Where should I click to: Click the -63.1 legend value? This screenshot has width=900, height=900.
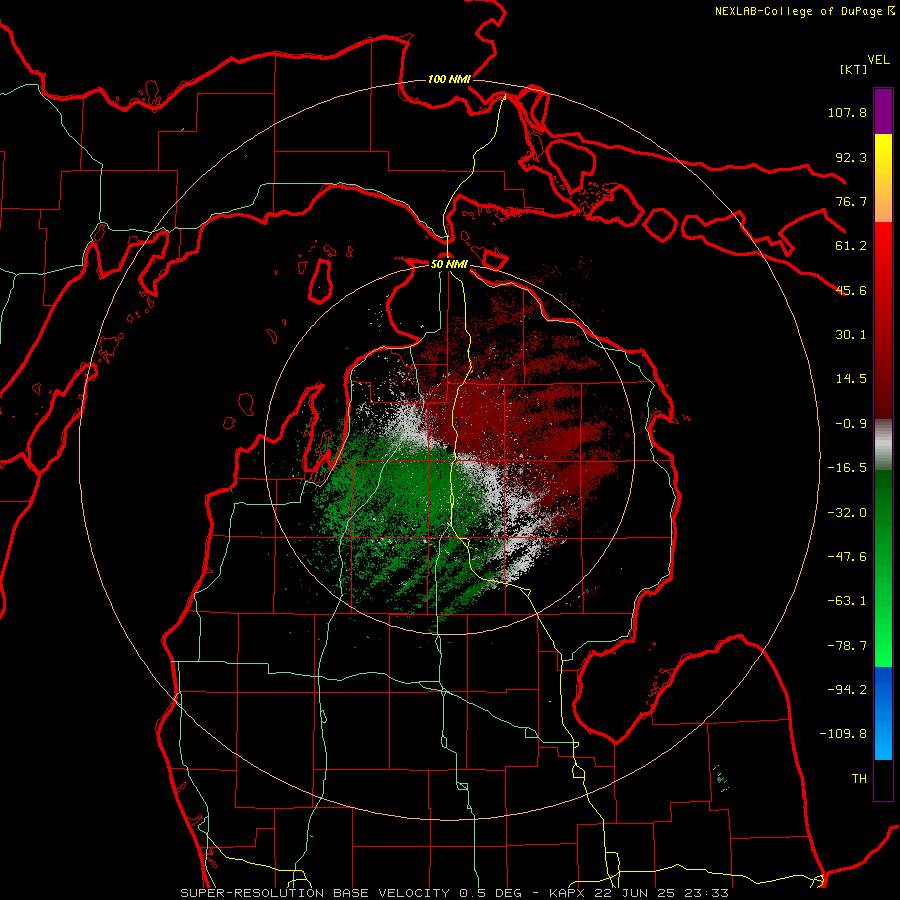(847, 601)
